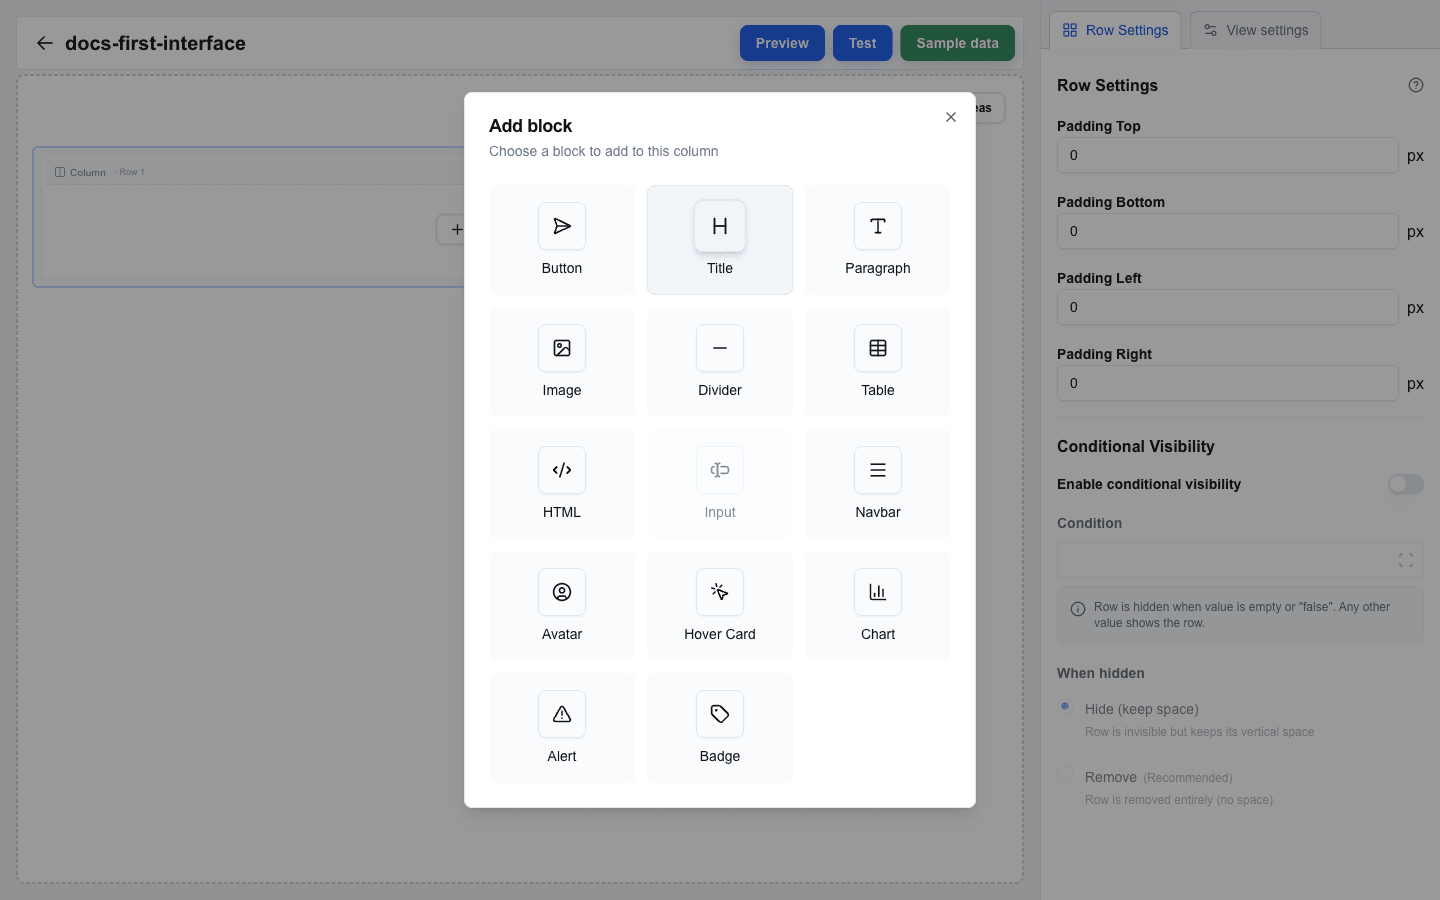Open the View settings tab

point(1256,30)
